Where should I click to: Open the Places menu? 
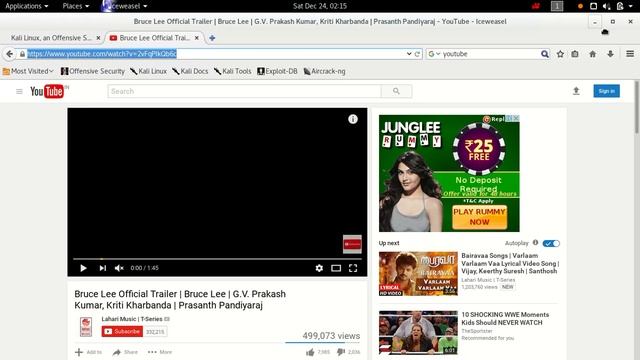76,6
